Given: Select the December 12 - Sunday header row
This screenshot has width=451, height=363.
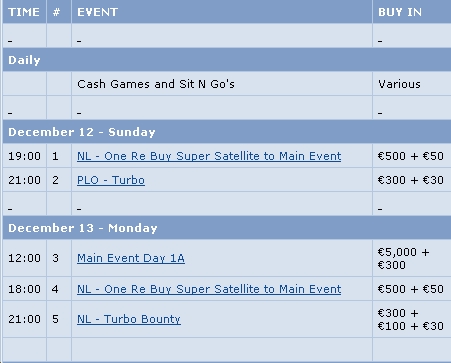Looking at the screenshot, I should (227, 132).
